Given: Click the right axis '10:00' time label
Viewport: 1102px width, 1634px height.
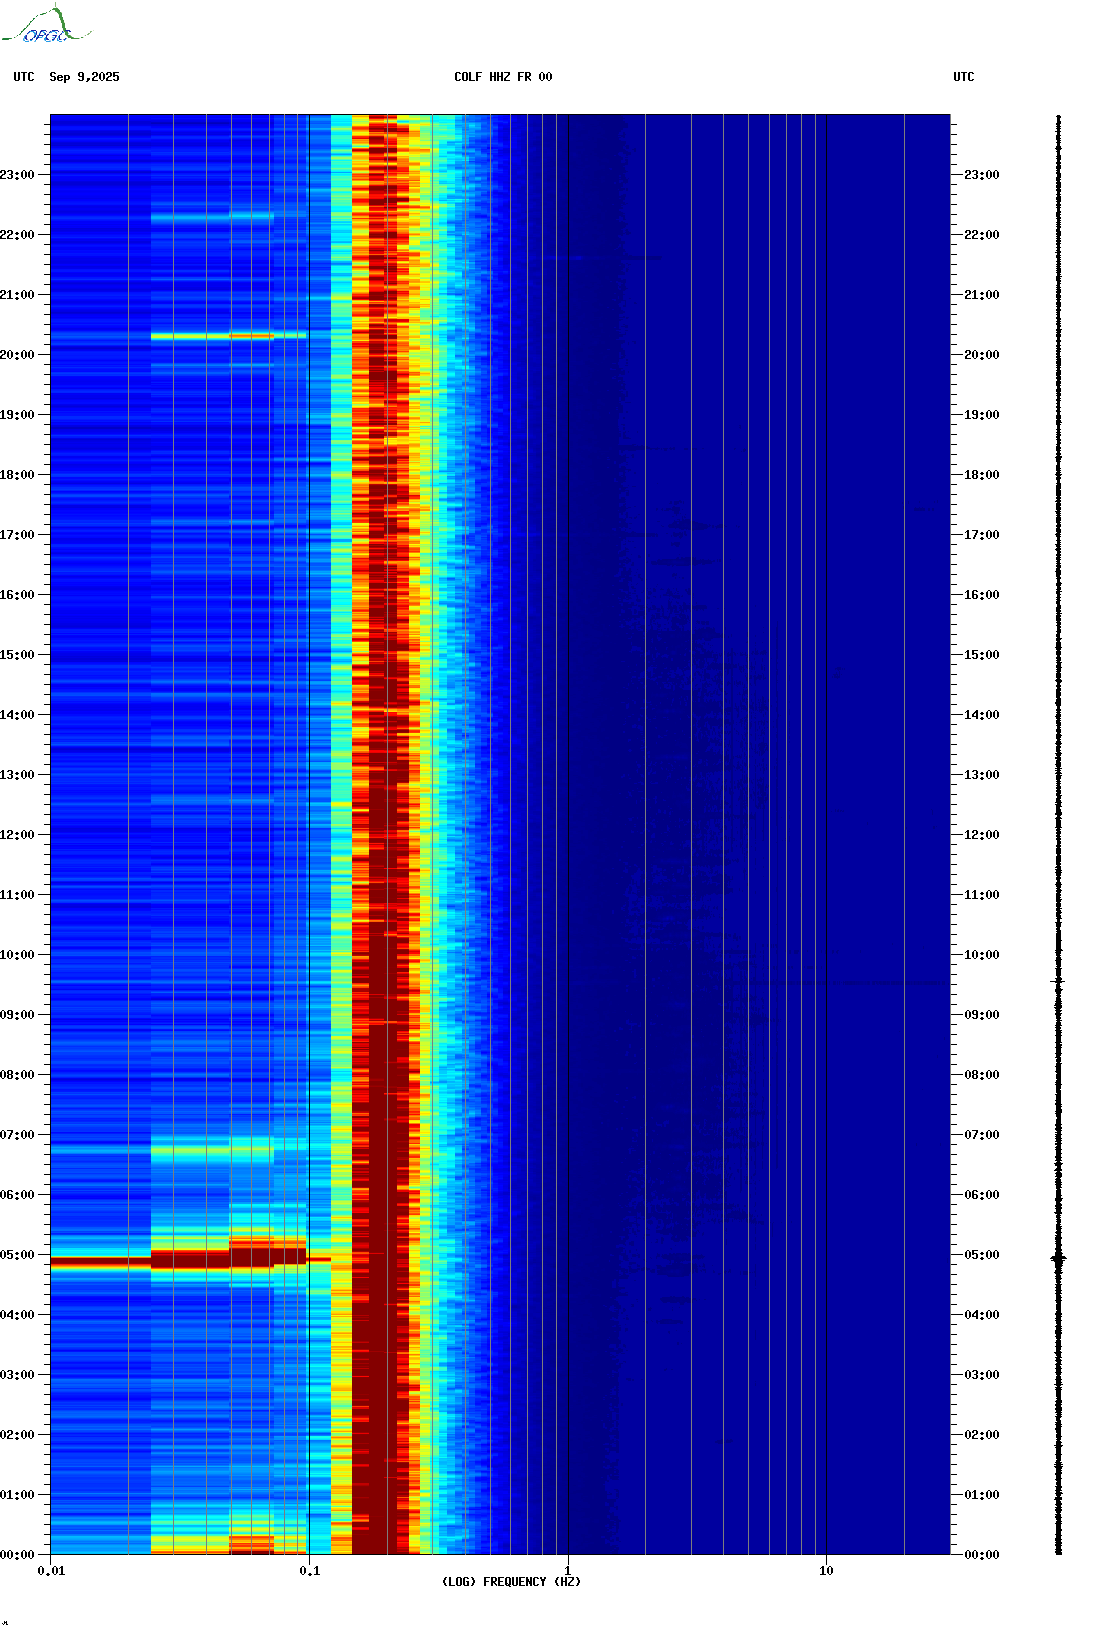Looking at the screenshot, I should pos(981,955).
